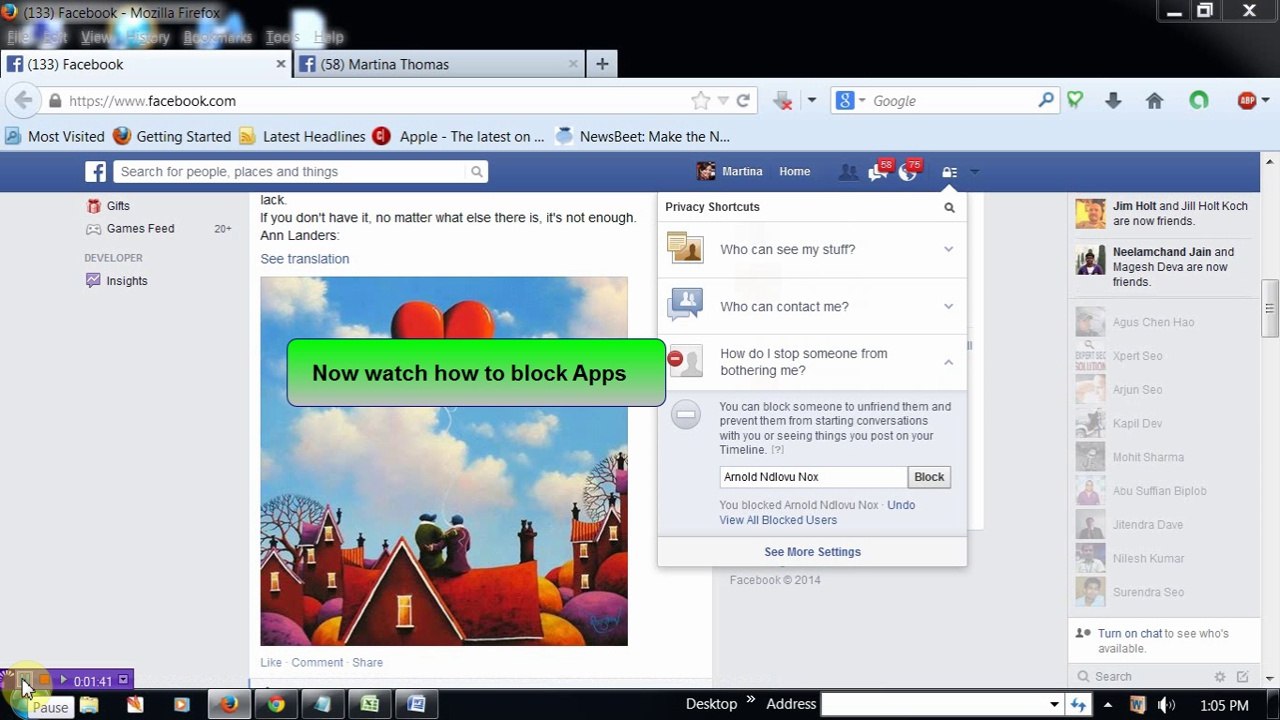Click the volume icon in system tray
The height and width of the screenshot is (720, 1280).
pos(1165,705)
